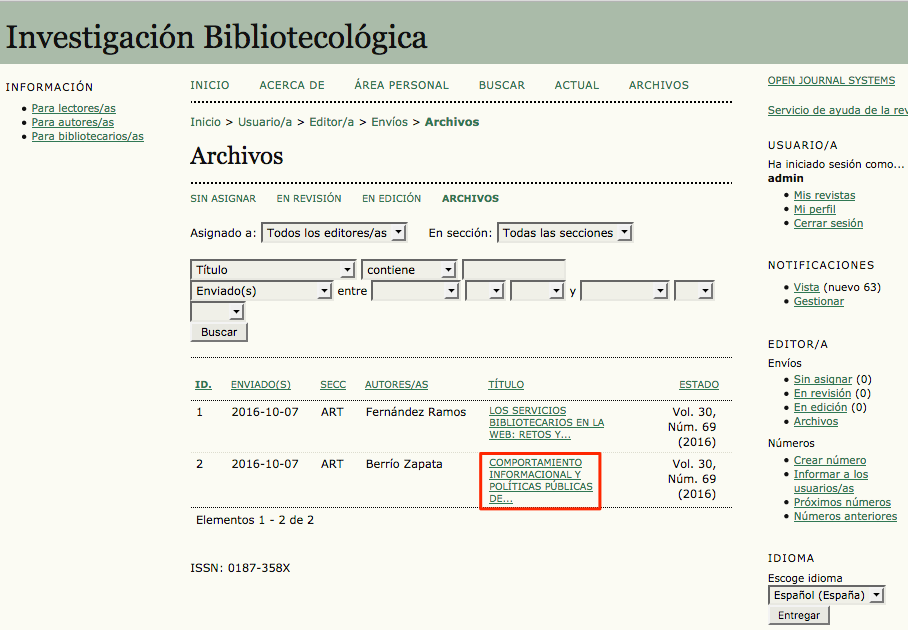Open 'Los servicios bibliotecarios en la web' article
Screen dimensions: 908x630
tap(546, 423)
